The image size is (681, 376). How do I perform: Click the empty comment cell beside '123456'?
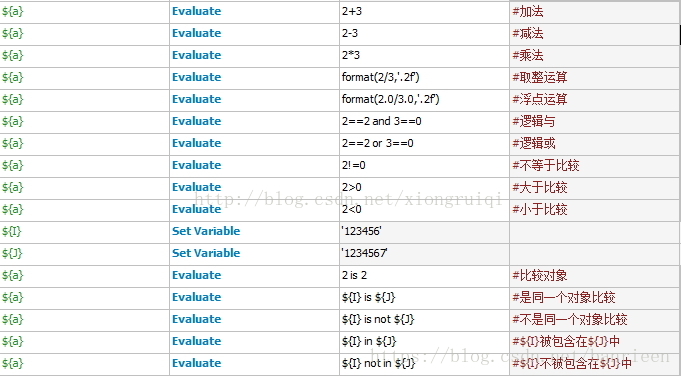pyautogui.click(x=595, y=232)
